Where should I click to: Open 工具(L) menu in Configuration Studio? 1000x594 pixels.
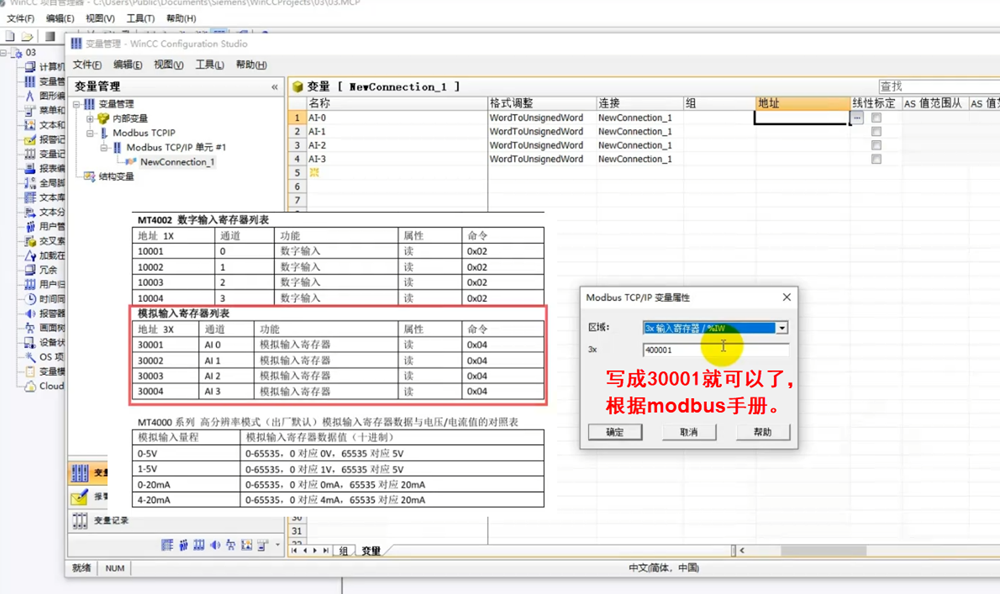coord(209,64)
